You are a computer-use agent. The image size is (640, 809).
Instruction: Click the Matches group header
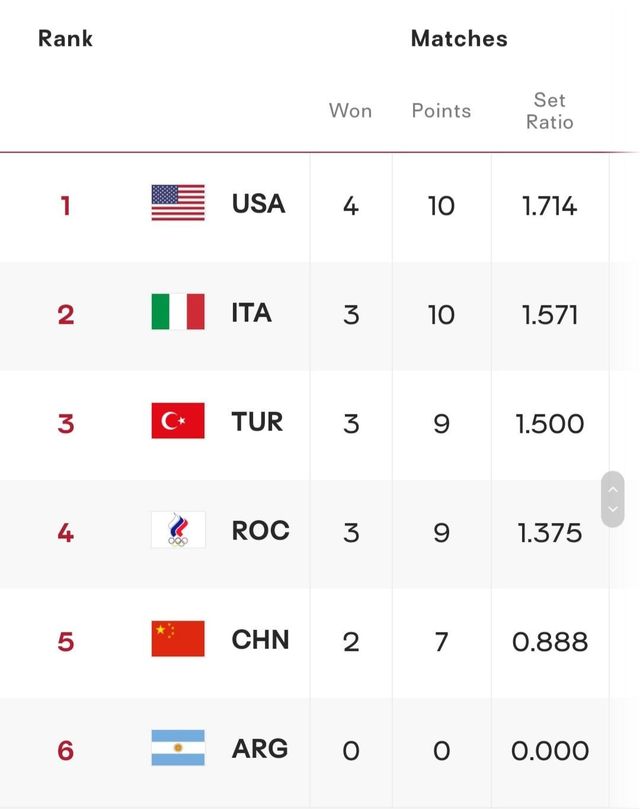pos(459,39)
